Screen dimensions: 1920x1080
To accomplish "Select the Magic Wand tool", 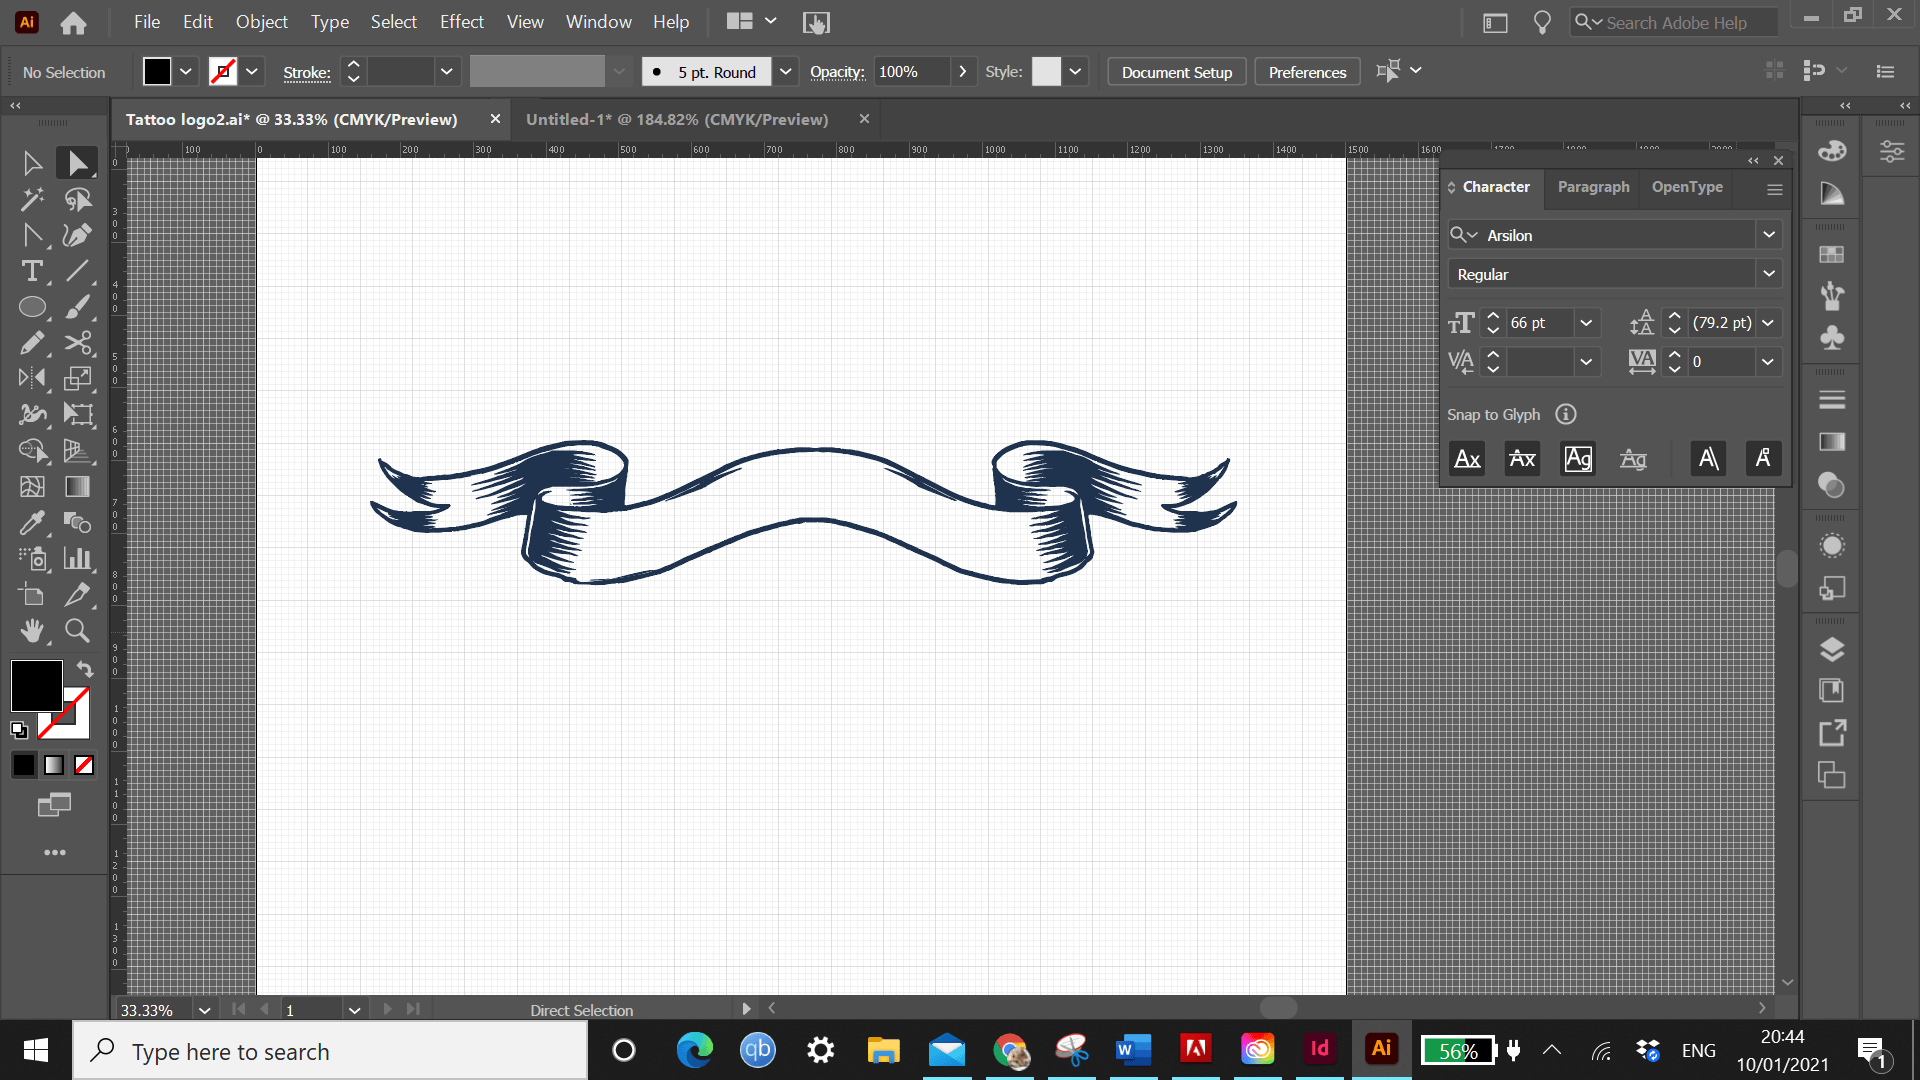I will point(32,199).
